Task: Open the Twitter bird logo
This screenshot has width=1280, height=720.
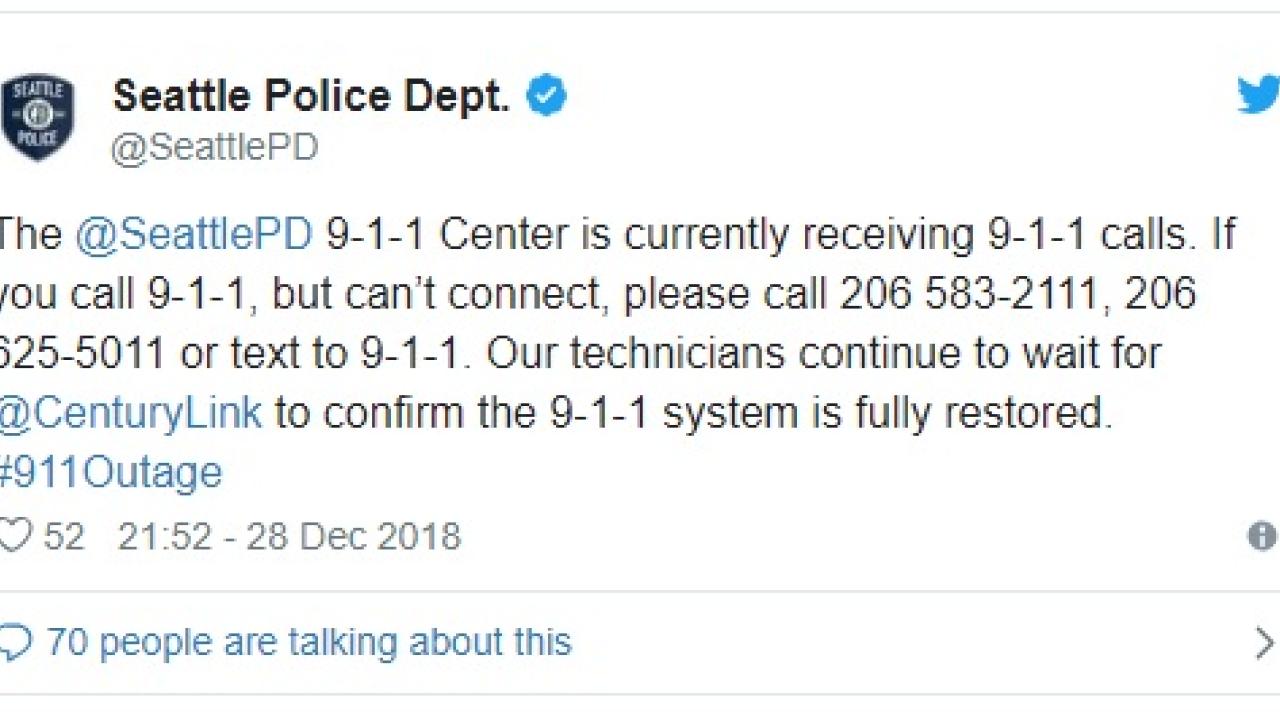Action: (1258, 95)
